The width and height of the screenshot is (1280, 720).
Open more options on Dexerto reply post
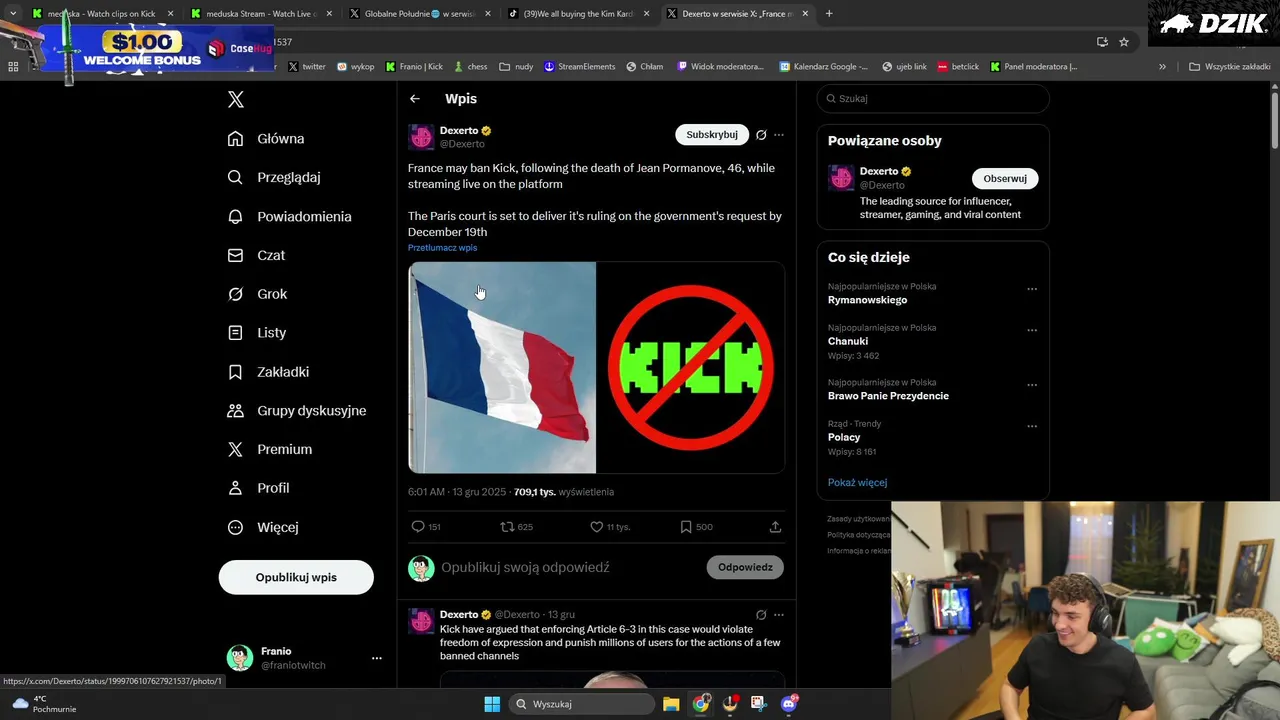pos(779,615)
